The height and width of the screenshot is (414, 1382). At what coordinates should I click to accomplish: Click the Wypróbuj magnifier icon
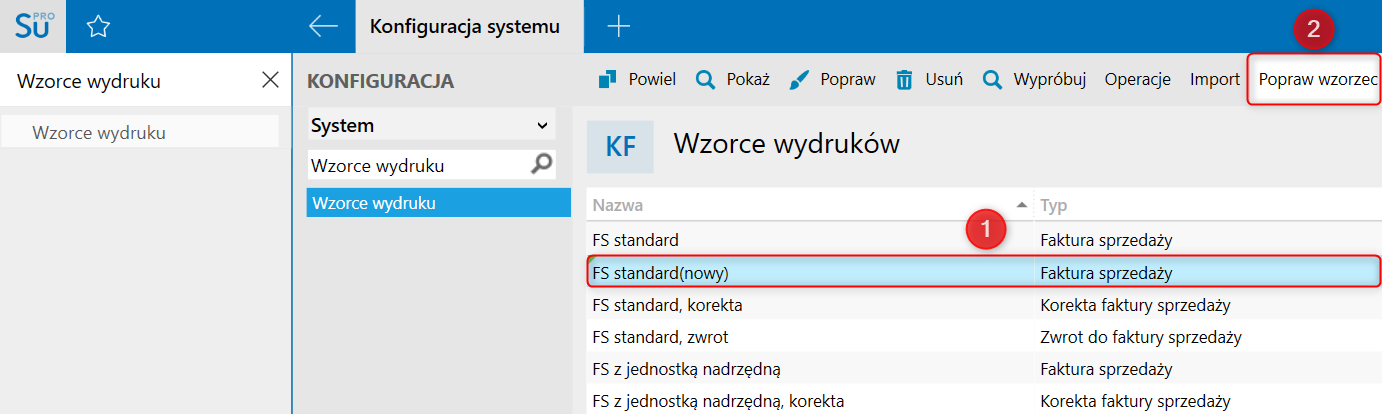tap(992, 80)
